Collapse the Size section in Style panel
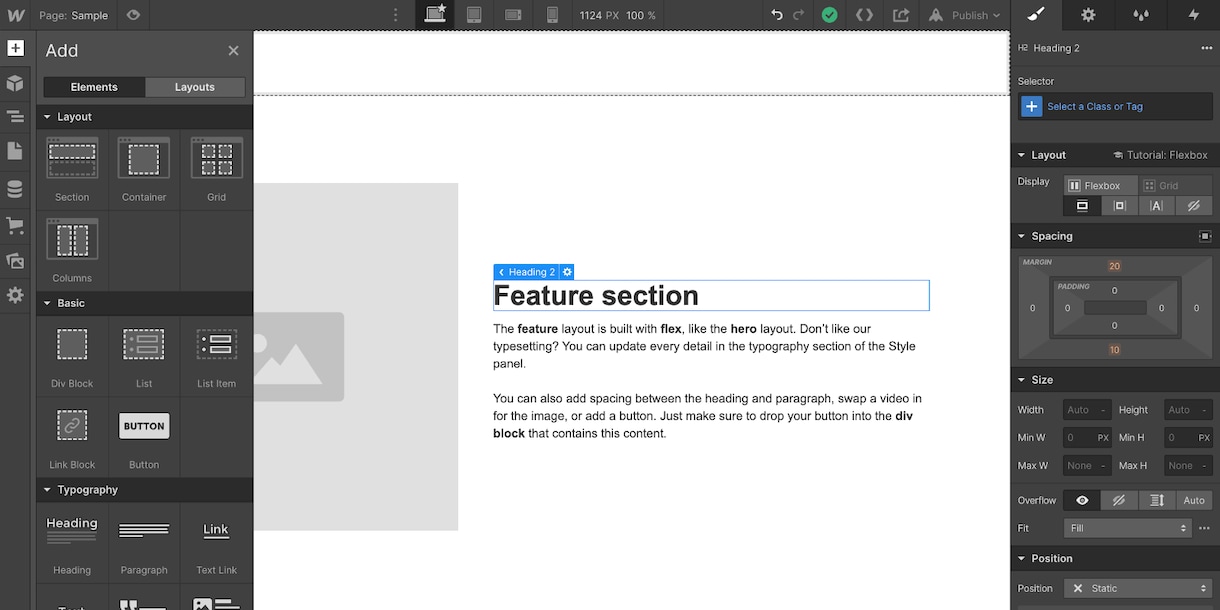Screen dimensions: 1220x610 click(x=1021, y=380)
